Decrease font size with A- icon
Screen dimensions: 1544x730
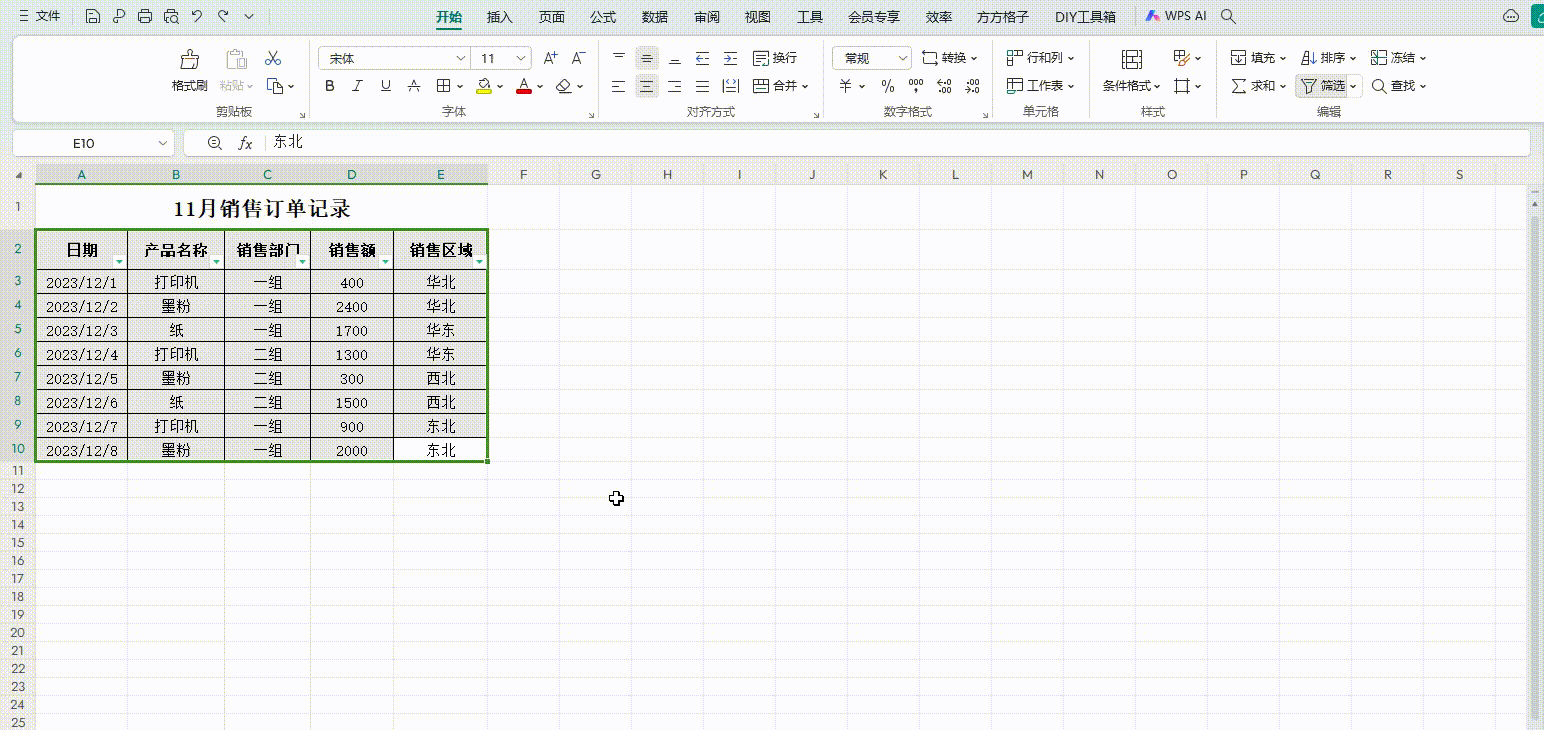coord(578,58)
